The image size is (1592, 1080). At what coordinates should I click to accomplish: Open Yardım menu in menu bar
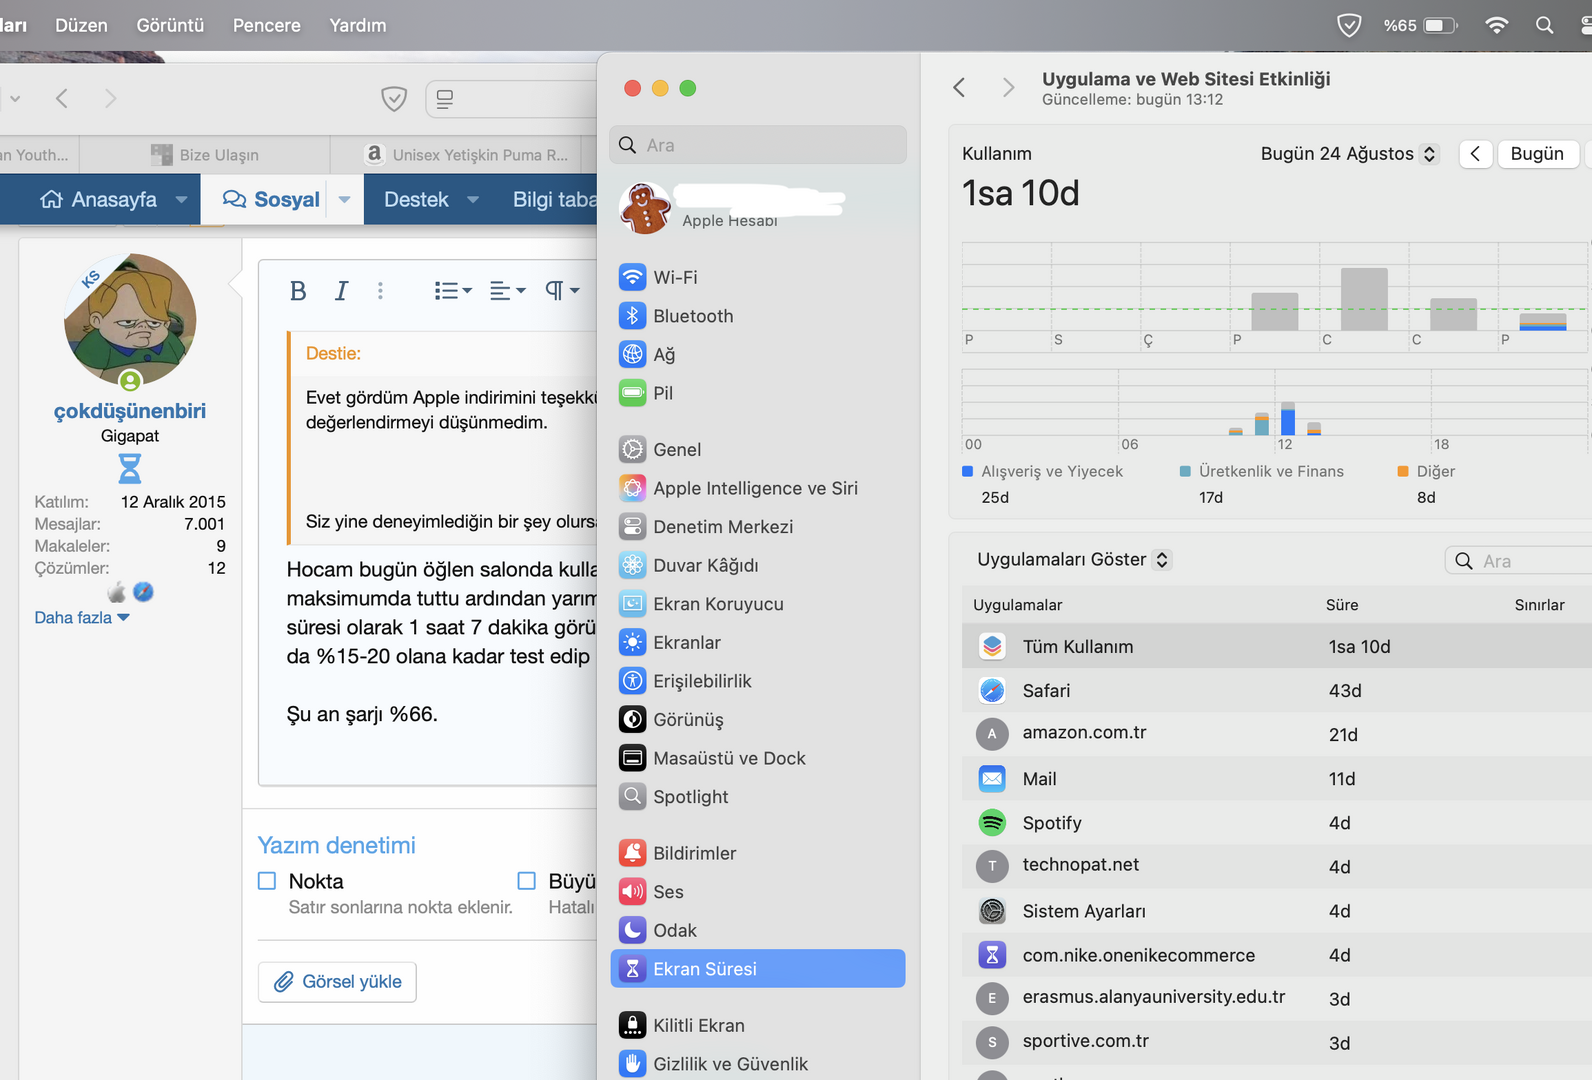[x=357, y=25]
